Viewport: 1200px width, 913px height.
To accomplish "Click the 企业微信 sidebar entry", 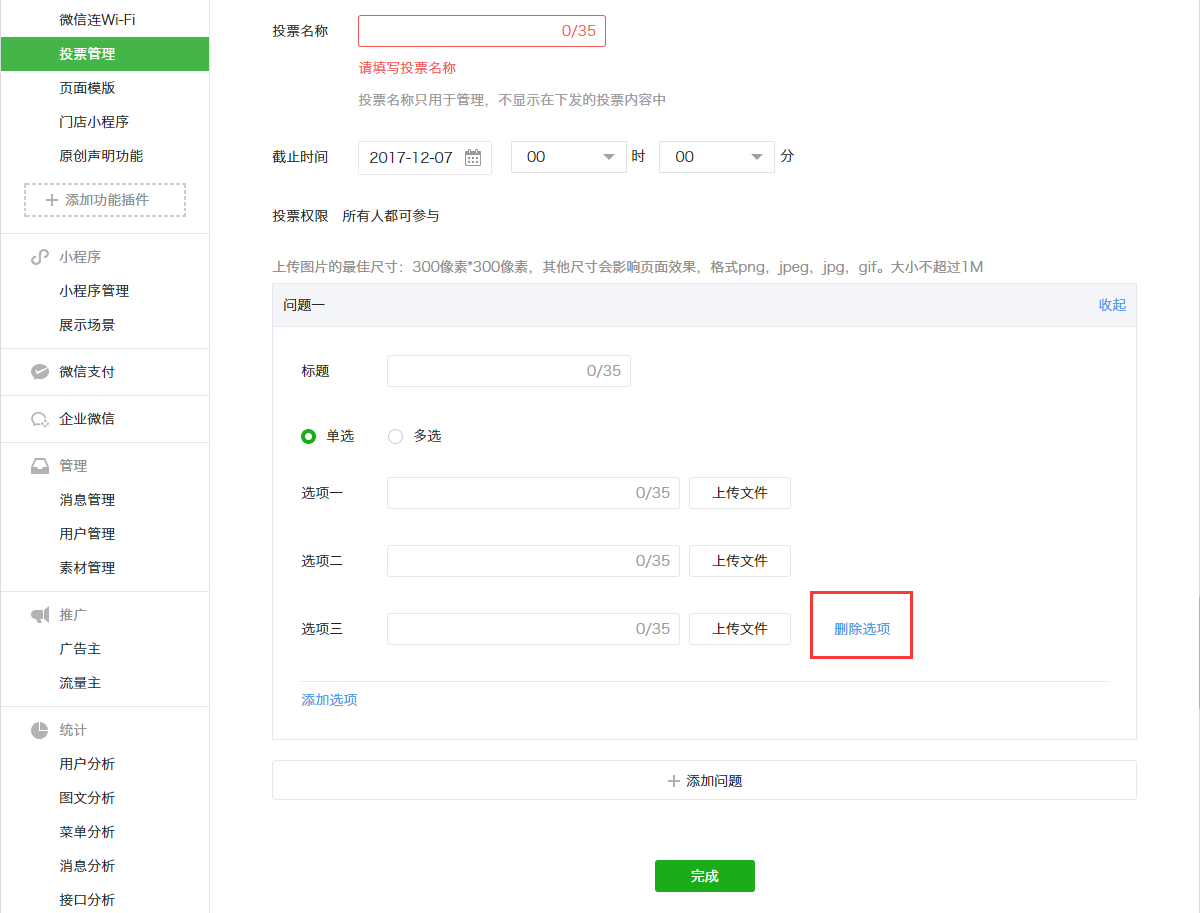I will pyautogui.click(x=87, y=419).
